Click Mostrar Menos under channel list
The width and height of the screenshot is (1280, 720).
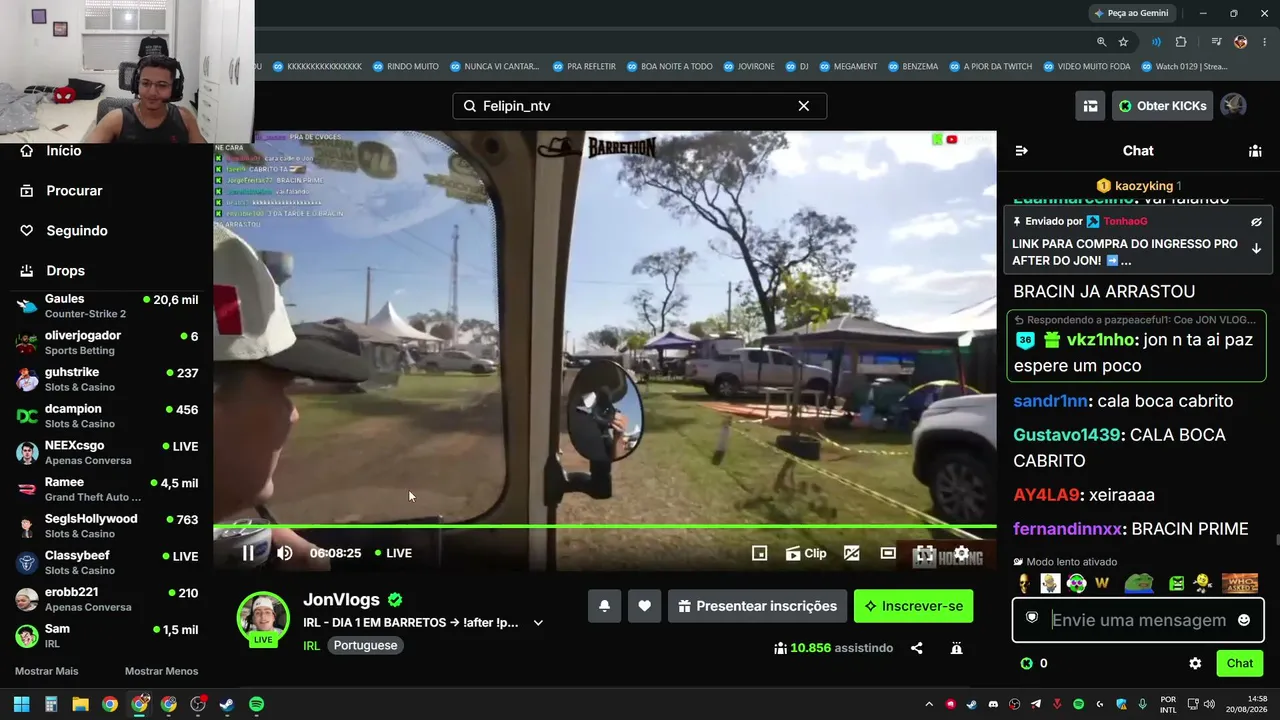tap(161, 671)
